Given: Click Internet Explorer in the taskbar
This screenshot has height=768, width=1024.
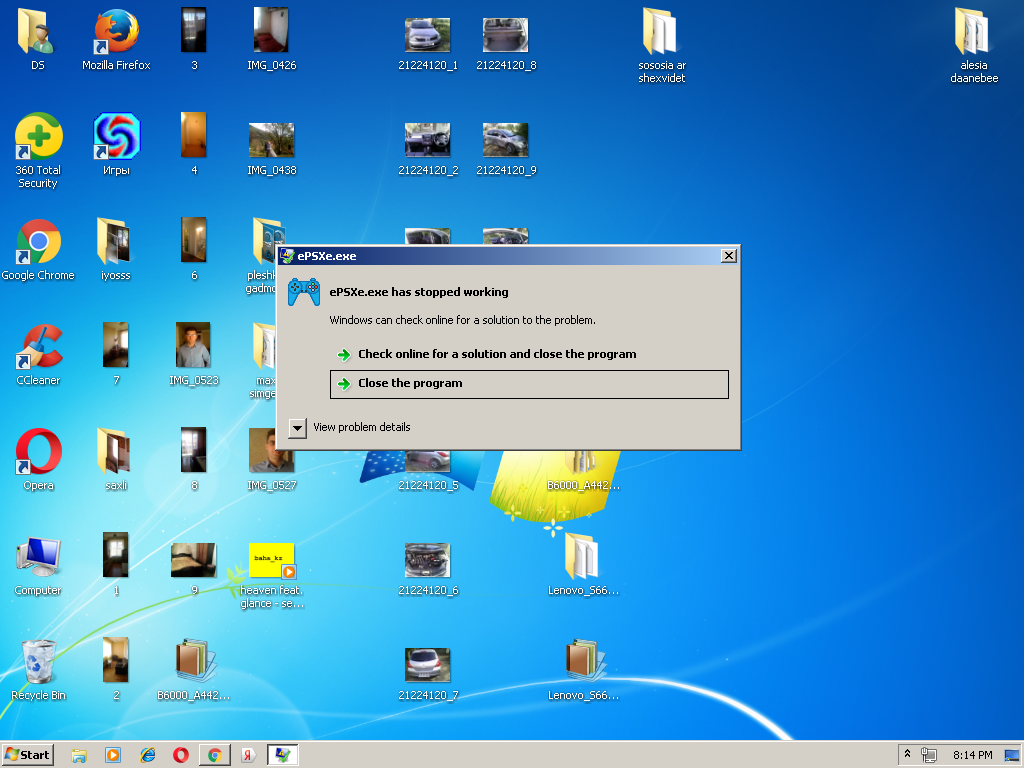Looking at the screenshot, I should click(147, 754).
